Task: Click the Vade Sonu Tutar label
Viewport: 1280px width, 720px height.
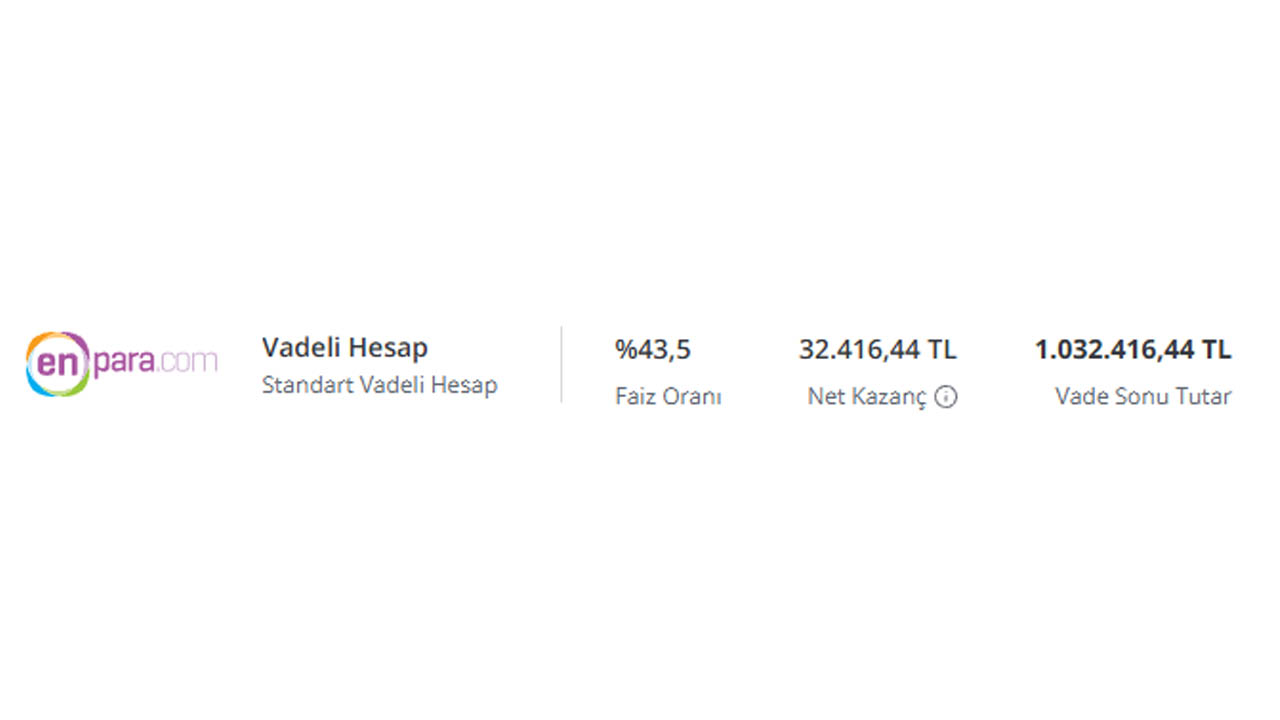Action: (1143, 397)
